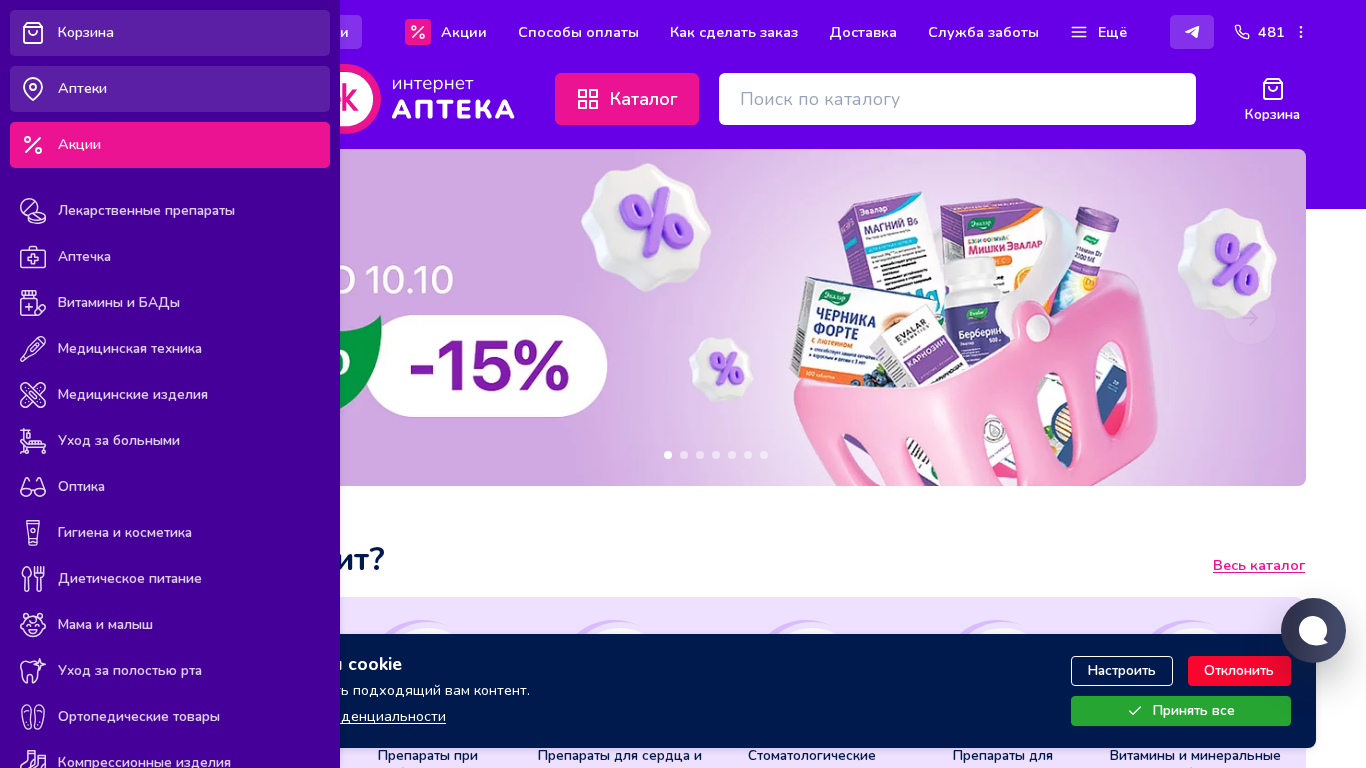Image resolution: width=1366 pixels, height=768 pixels.
Task: Open the cart icon in the header
Action: 1272,100
